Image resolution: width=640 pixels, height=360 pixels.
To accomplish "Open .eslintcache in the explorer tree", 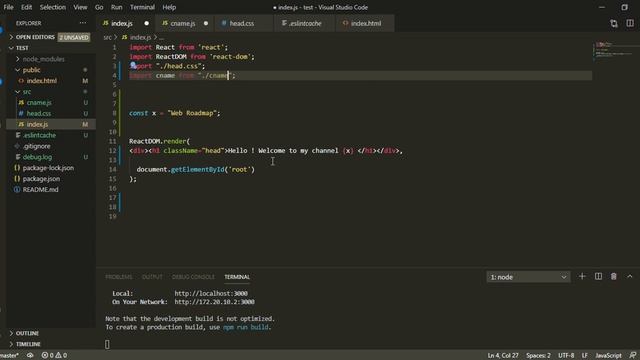I will pos(51,135).
